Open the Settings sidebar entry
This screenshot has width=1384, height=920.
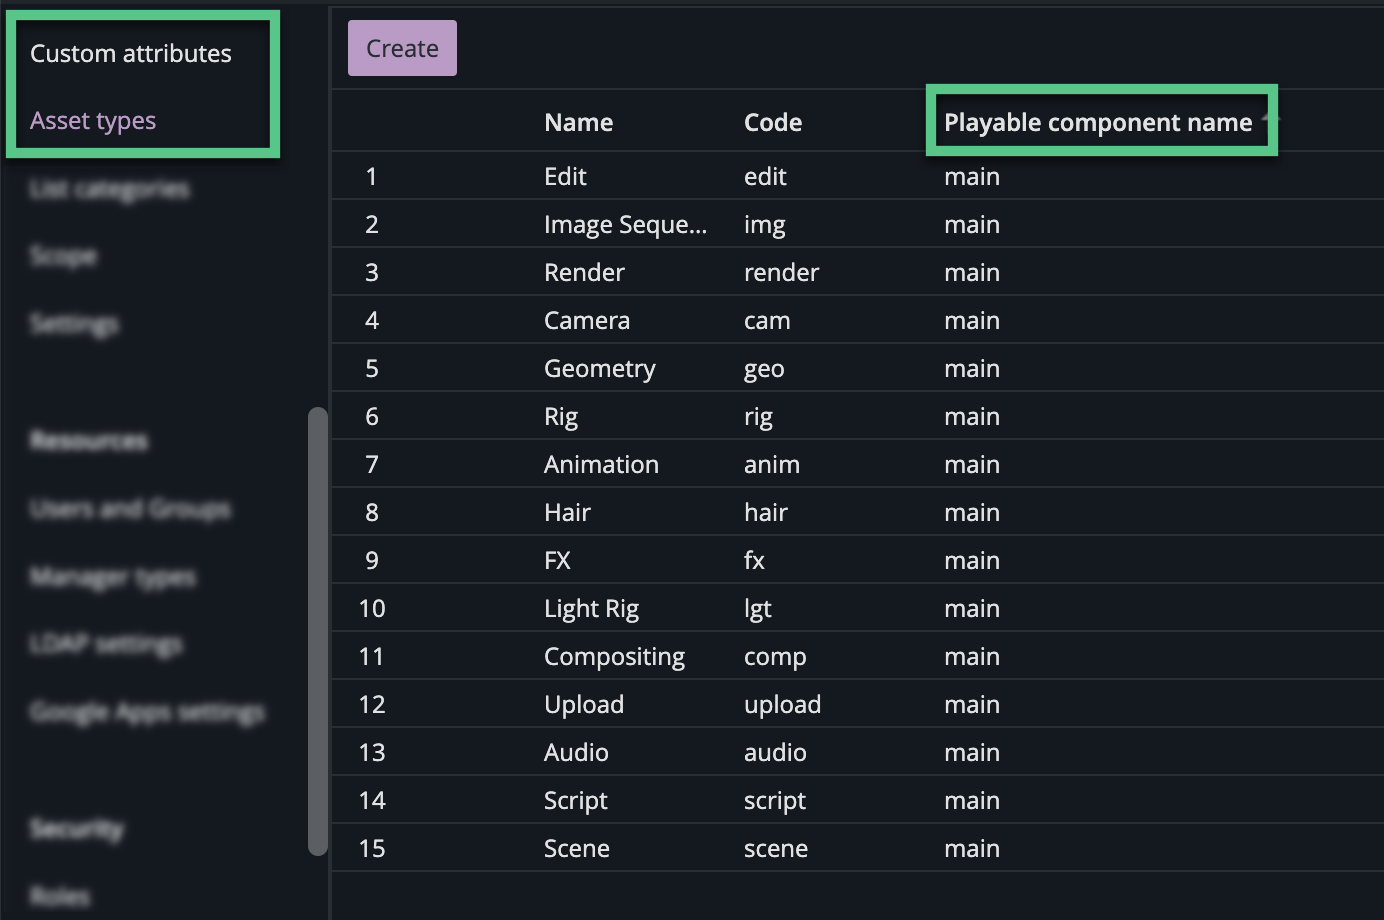[73, 323]
